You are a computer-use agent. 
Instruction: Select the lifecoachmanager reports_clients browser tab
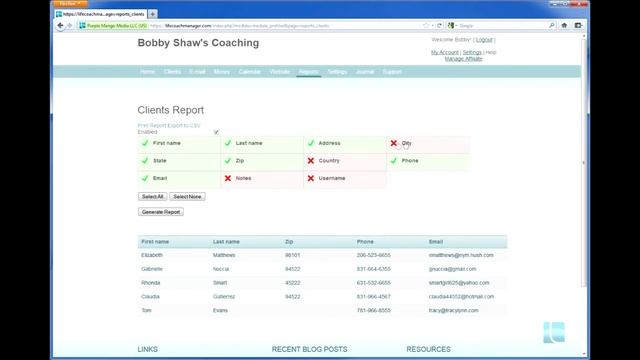(100, 14)
